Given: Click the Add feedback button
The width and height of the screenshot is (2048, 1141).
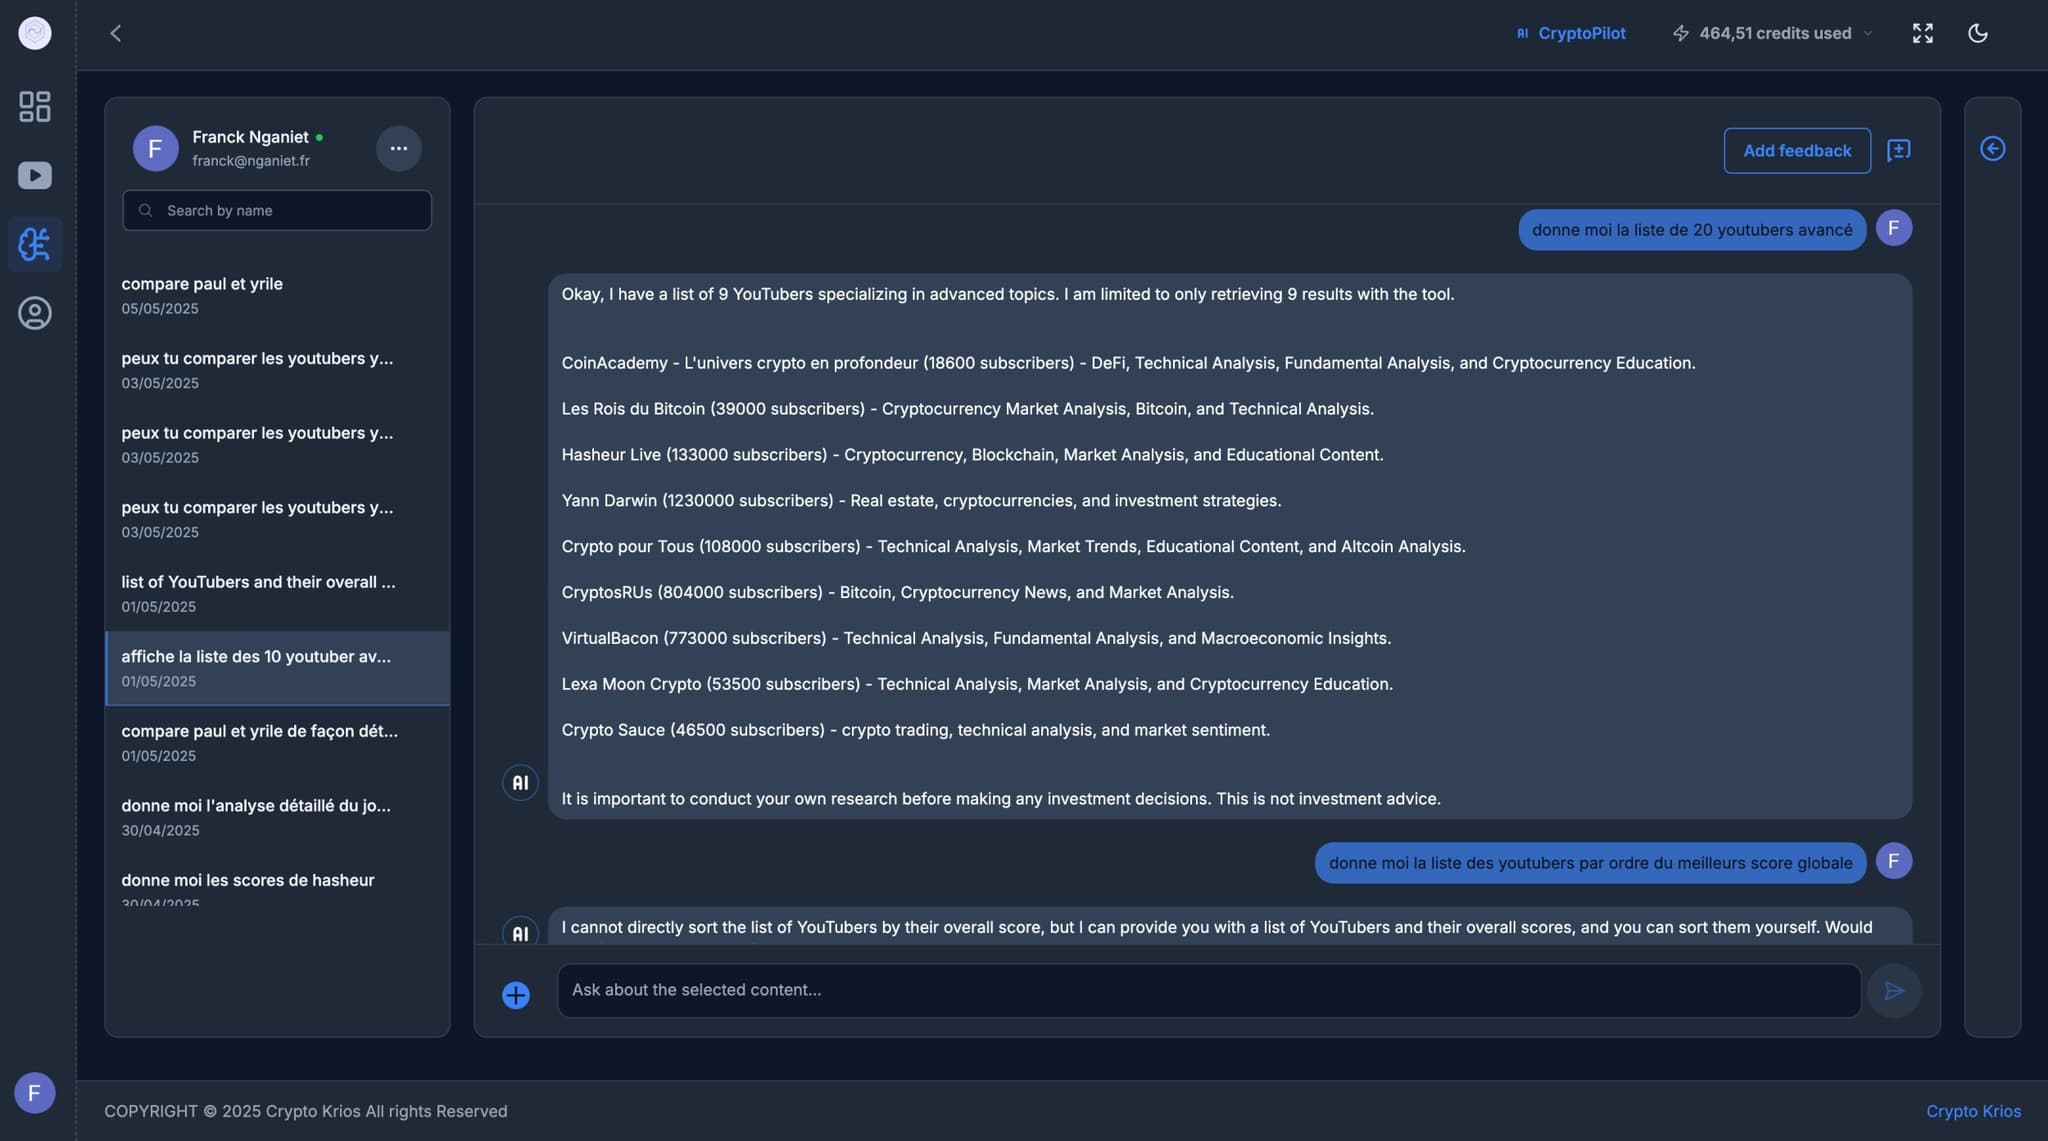Looking at the screenshot, I should 1796,151.
